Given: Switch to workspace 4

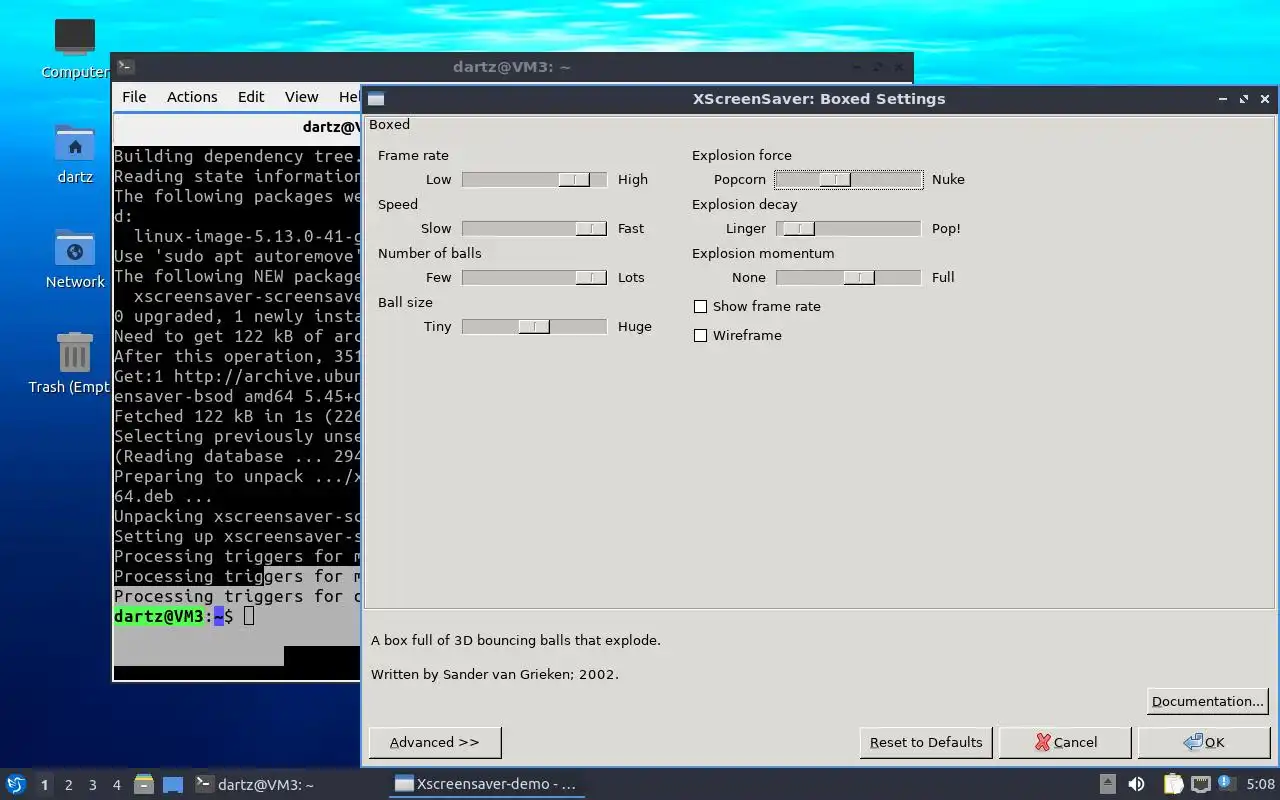Looking at the screenshot, I should [x=116, y=785].
